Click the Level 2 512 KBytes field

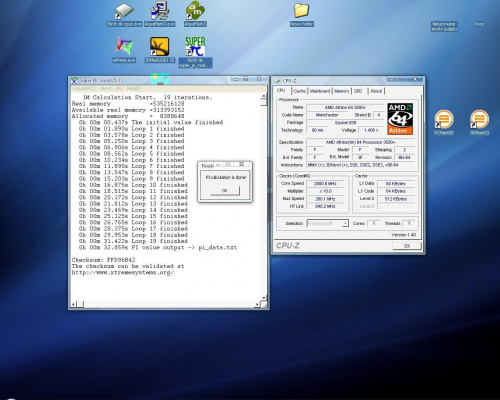396,199
